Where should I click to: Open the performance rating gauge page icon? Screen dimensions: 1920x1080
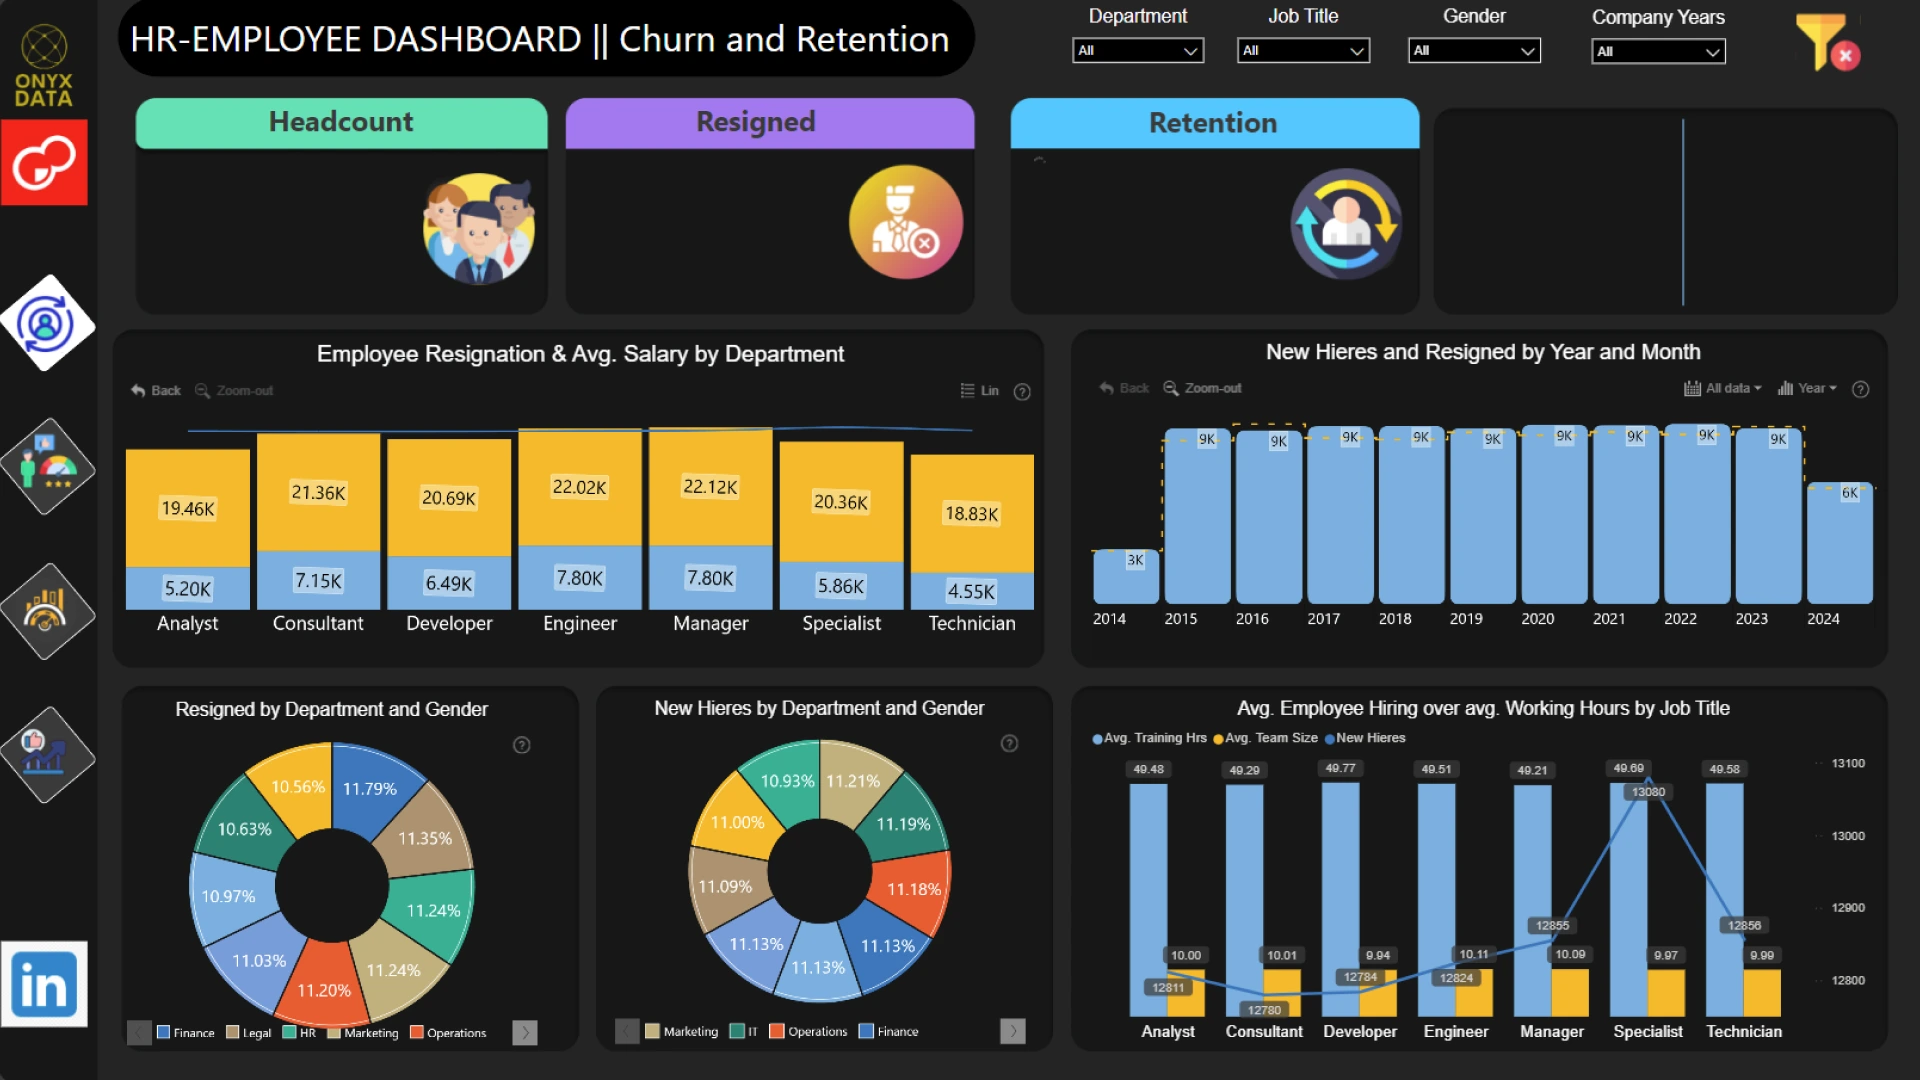(x=46, y=467)
